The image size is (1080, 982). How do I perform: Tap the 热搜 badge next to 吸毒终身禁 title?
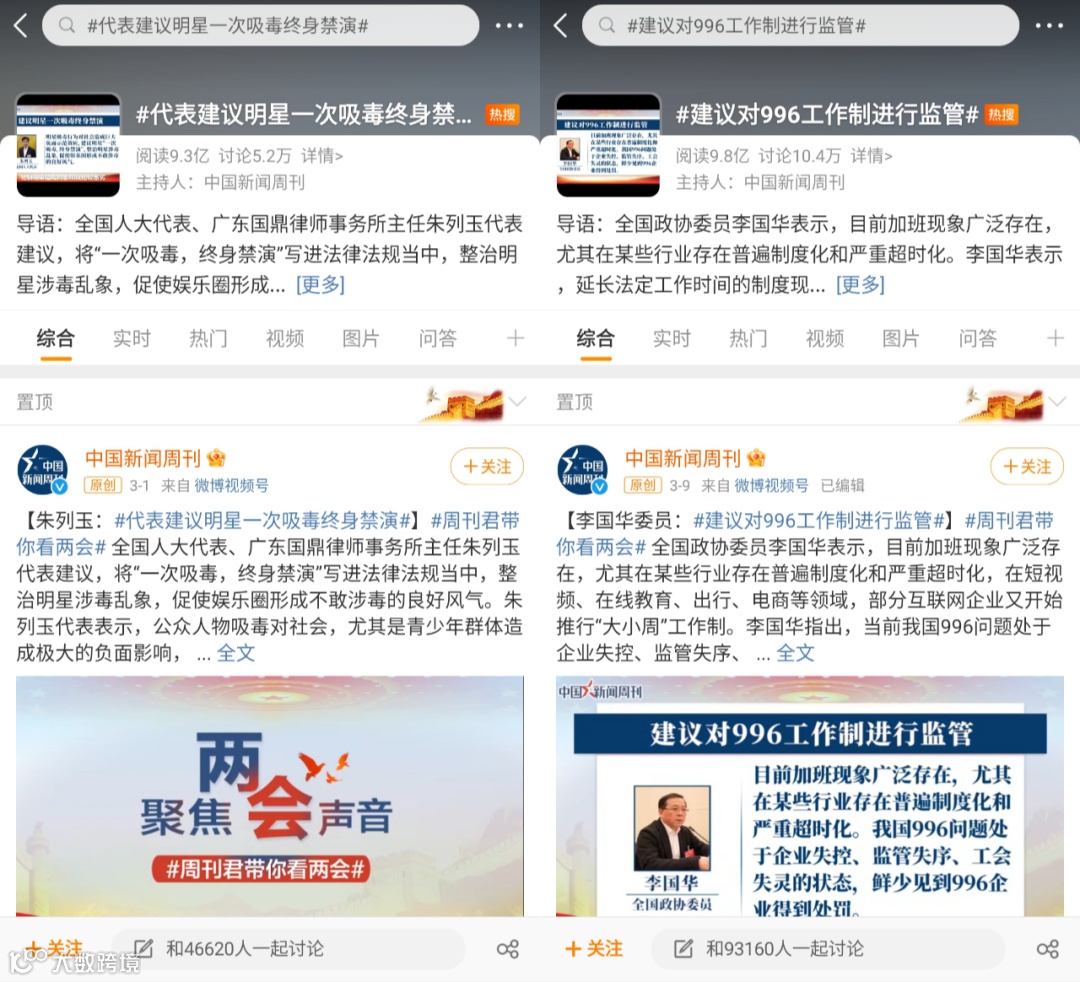[502, 114]
